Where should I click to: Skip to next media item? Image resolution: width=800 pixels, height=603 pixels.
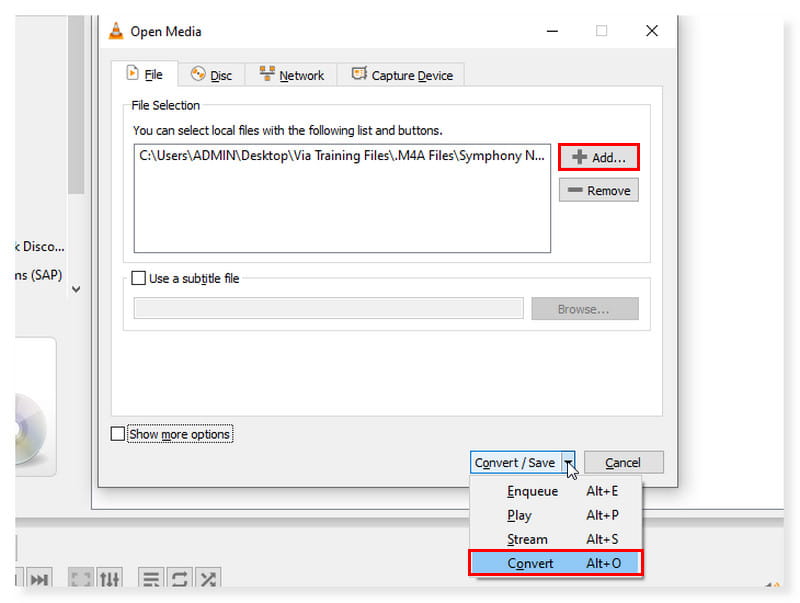point(38,578)
